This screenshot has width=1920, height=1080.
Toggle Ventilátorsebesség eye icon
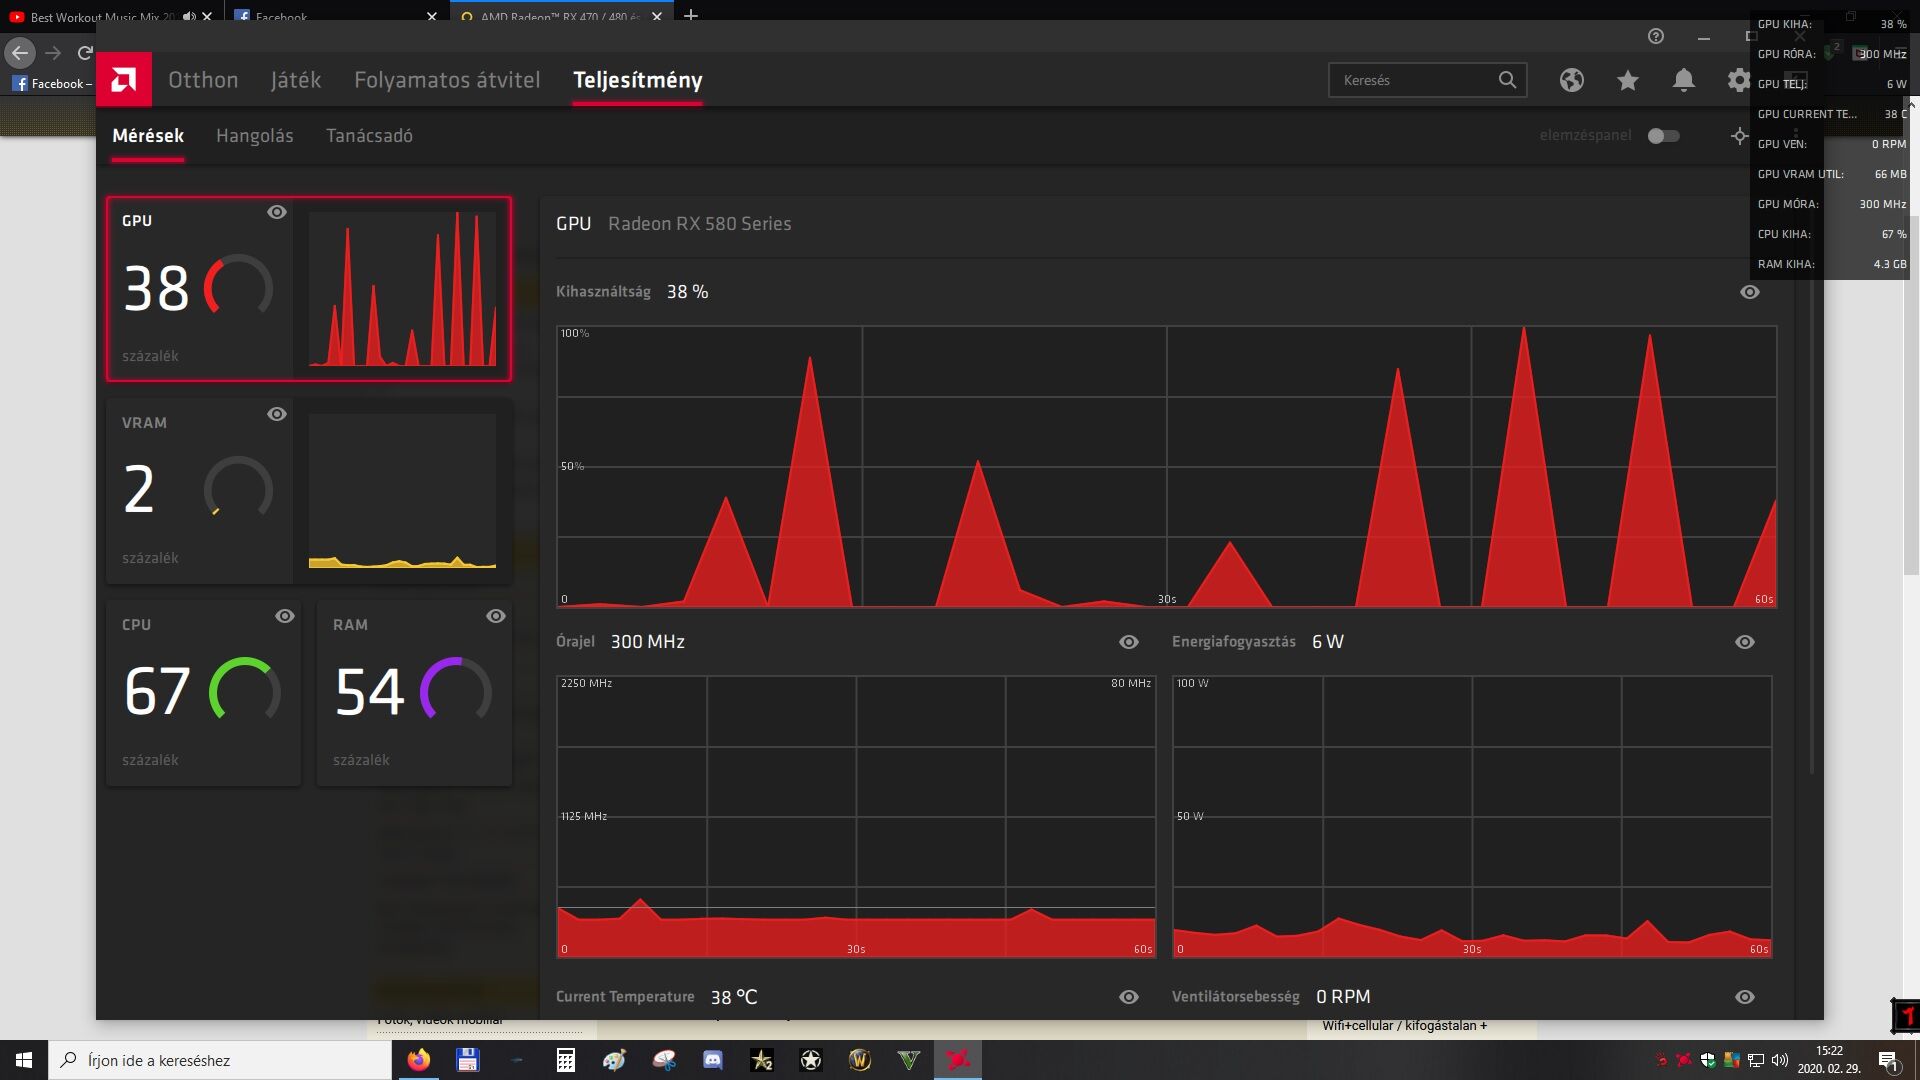(1745, 997)
